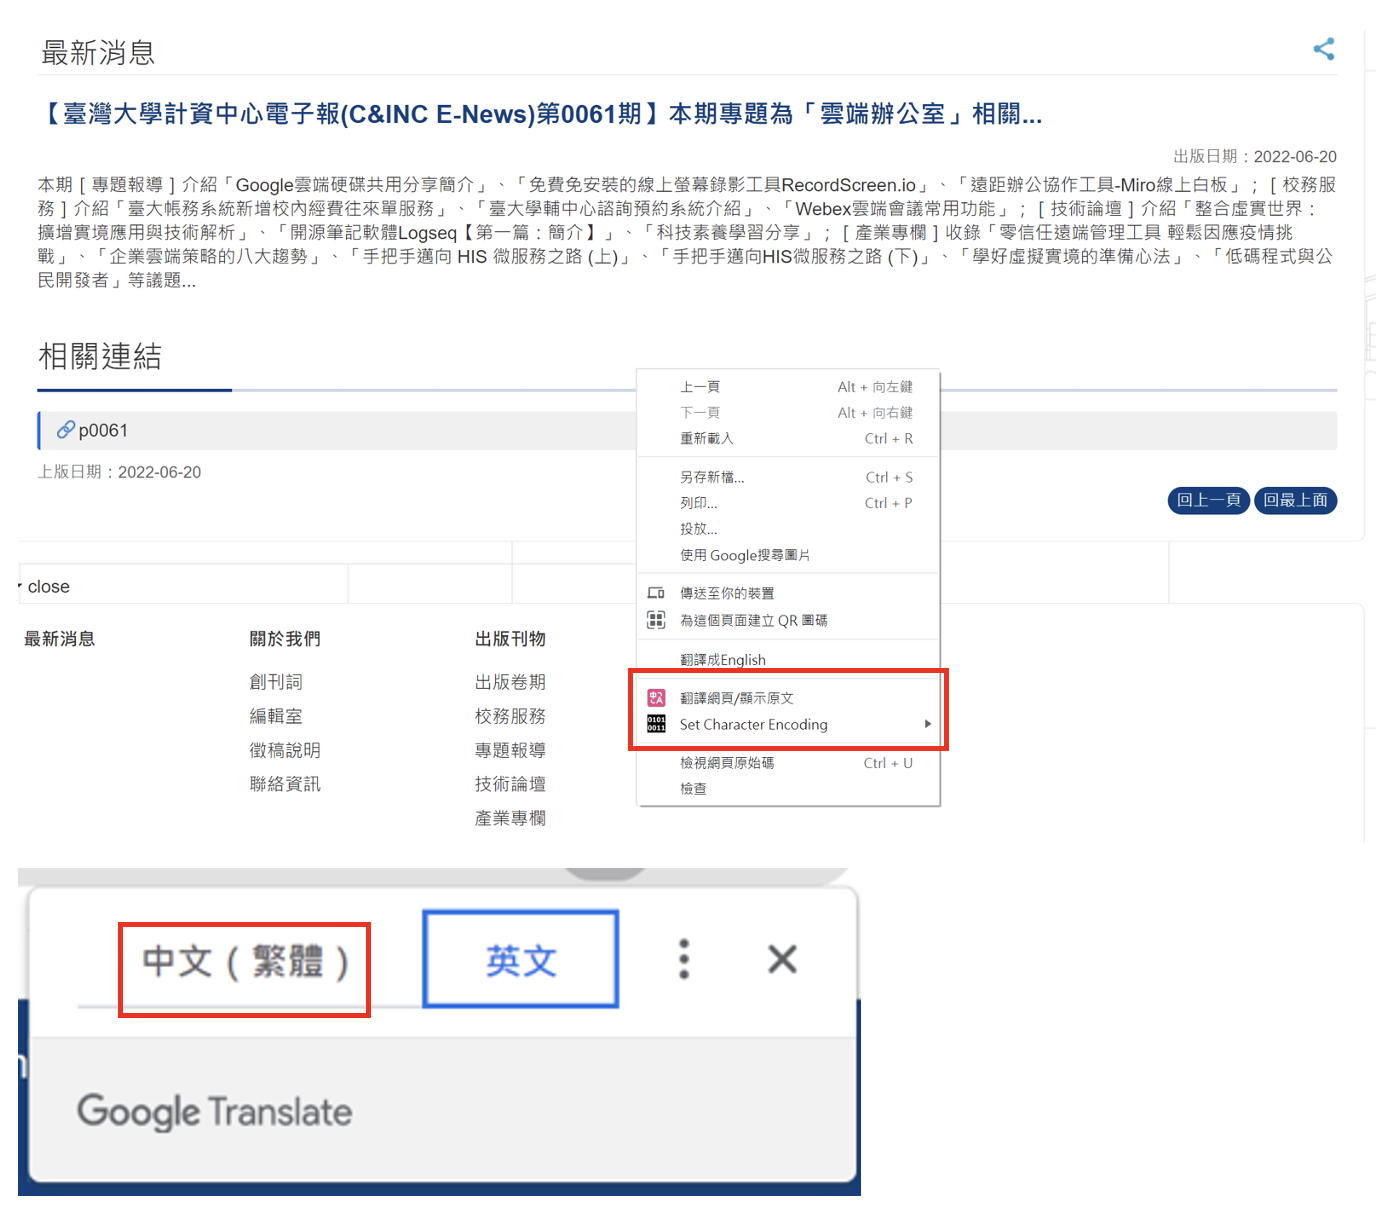
Task: Click the 上版日期：2022-06-20 text
Action: (119, 472)
